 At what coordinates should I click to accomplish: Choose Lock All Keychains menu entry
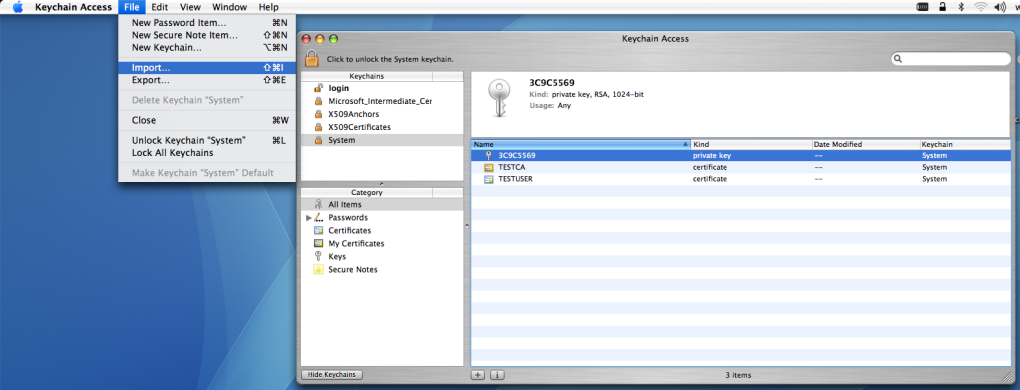[207, 153]
